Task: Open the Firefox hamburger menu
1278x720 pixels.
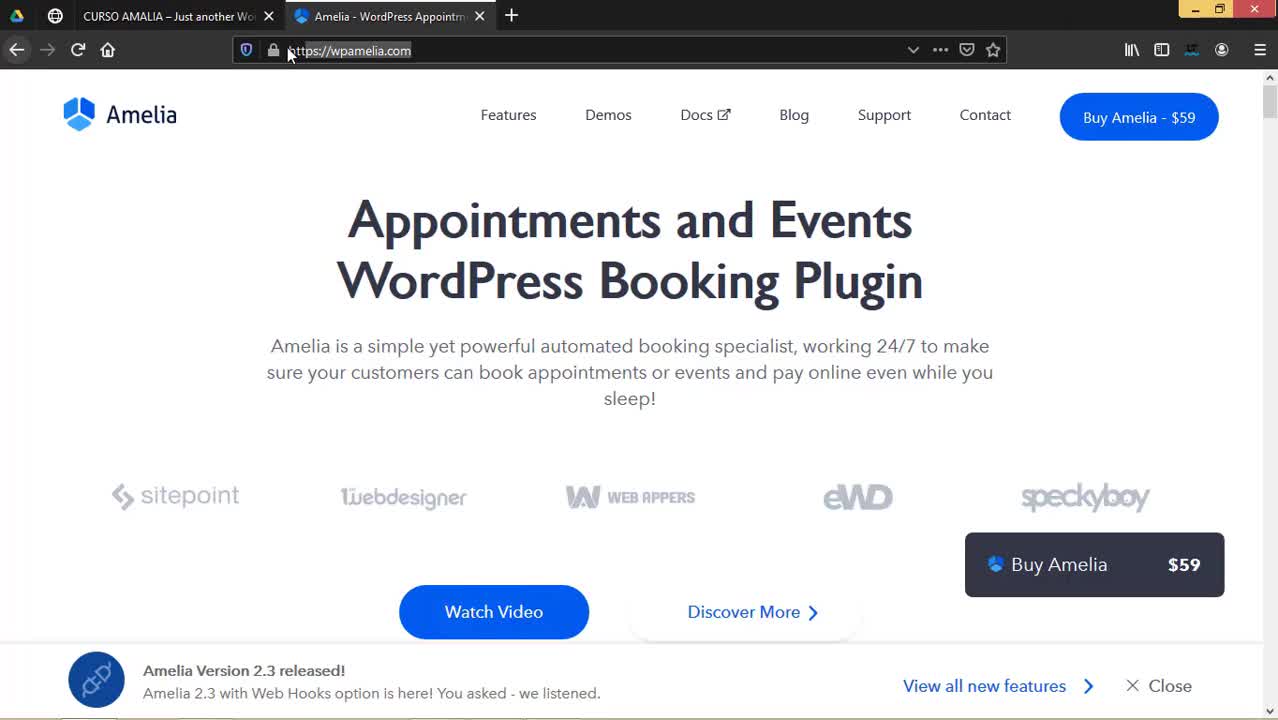Action: pyautogui.click(x=1260, y=50)
